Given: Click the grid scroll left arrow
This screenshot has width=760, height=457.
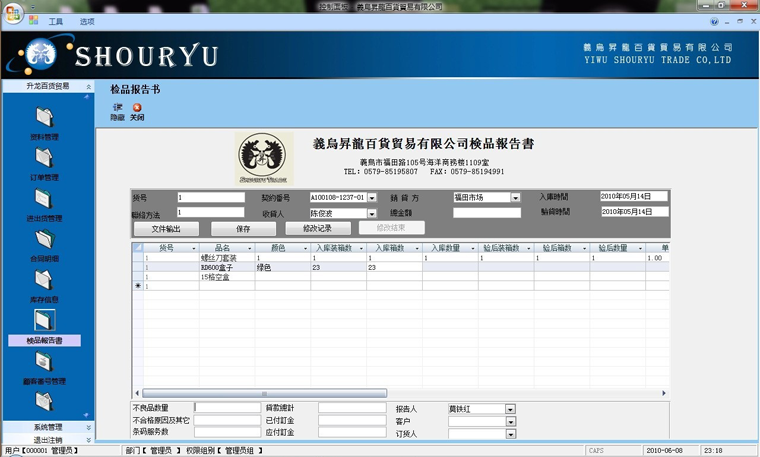Looking at the screenshot, I should tap(137, 393).
